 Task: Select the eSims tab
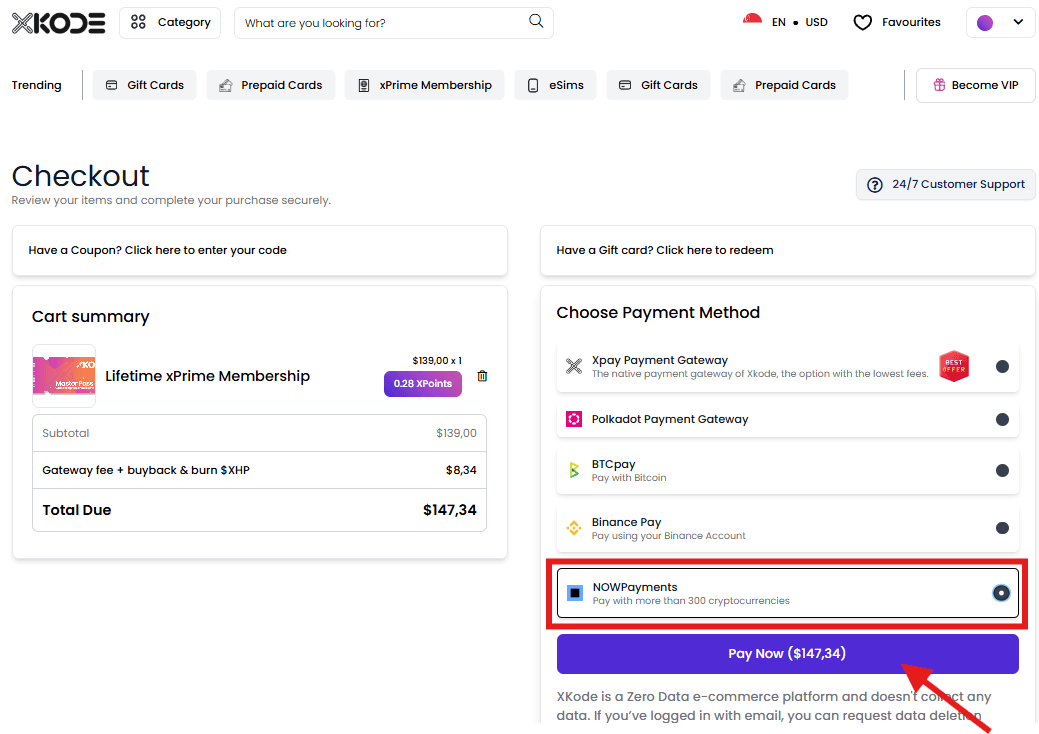(x=555, y=85)
